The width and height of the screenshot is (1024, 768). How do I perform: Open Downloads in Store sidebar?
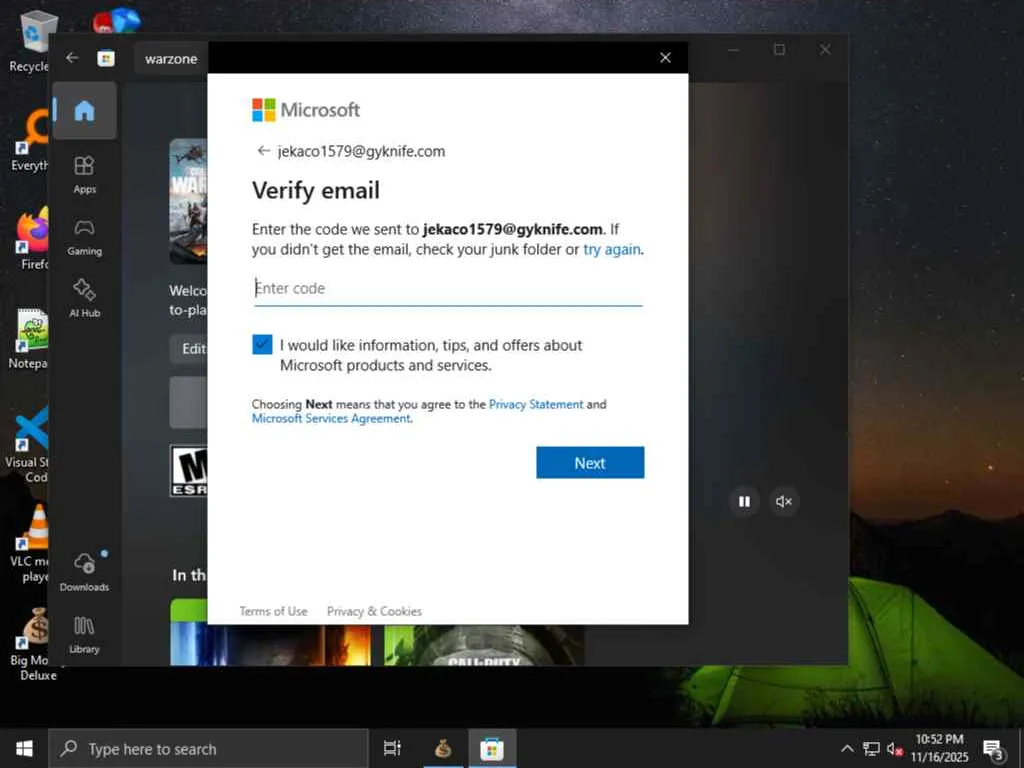pyautogui.click(x=84, y=571)
